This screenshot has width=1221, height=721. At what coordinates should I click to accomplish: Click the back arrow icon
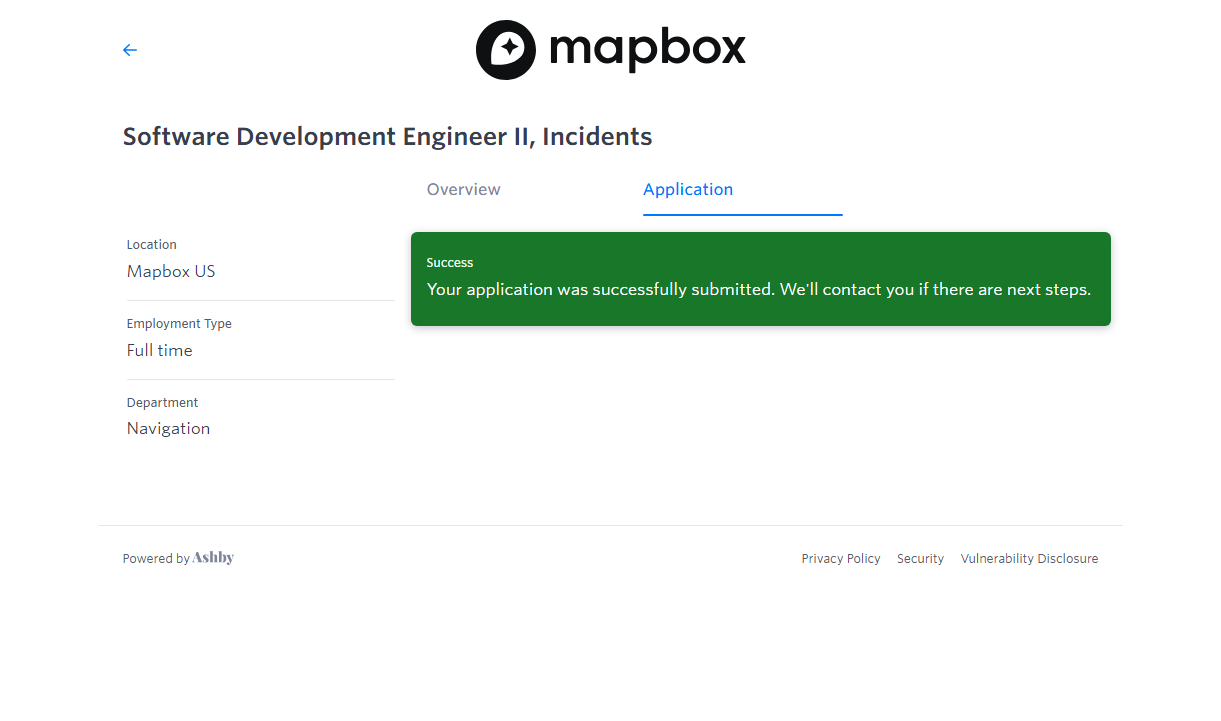129,50
